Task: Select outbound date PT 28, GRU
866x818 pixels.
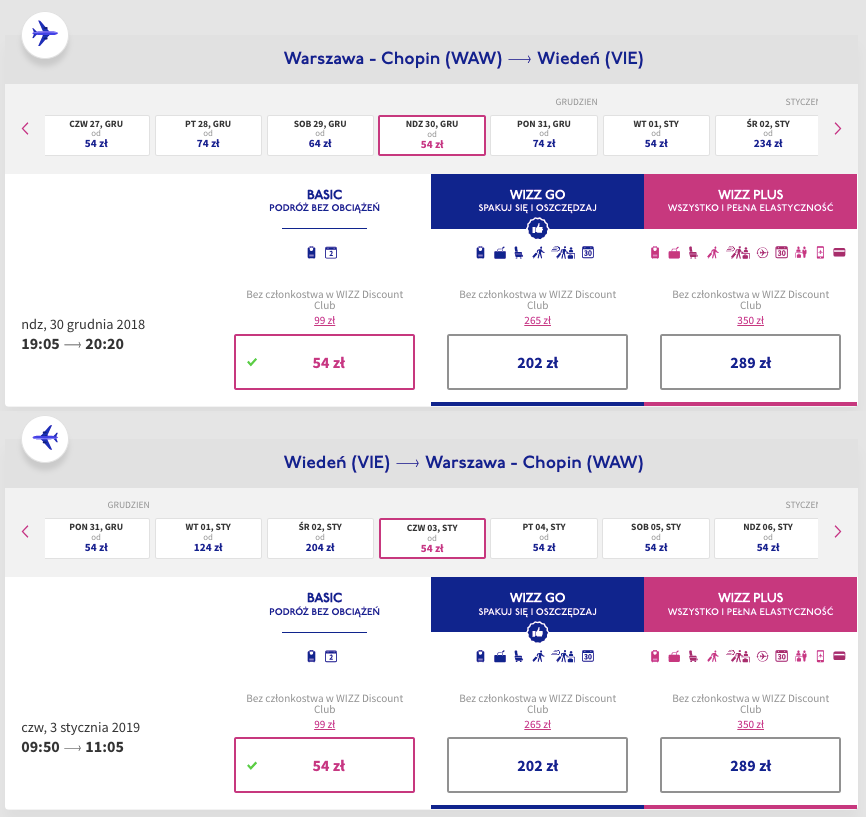Action: click(208, 135)
